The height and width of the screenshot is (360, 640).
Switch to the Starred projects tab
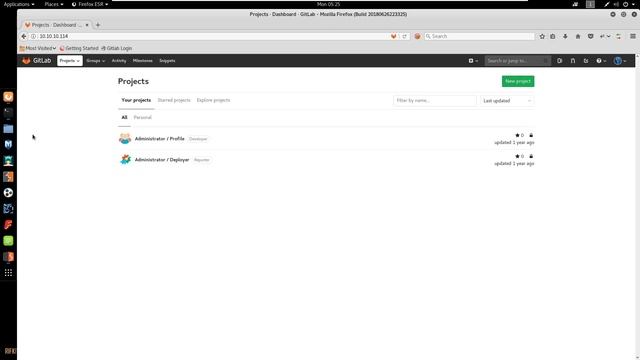coord(174,100)
